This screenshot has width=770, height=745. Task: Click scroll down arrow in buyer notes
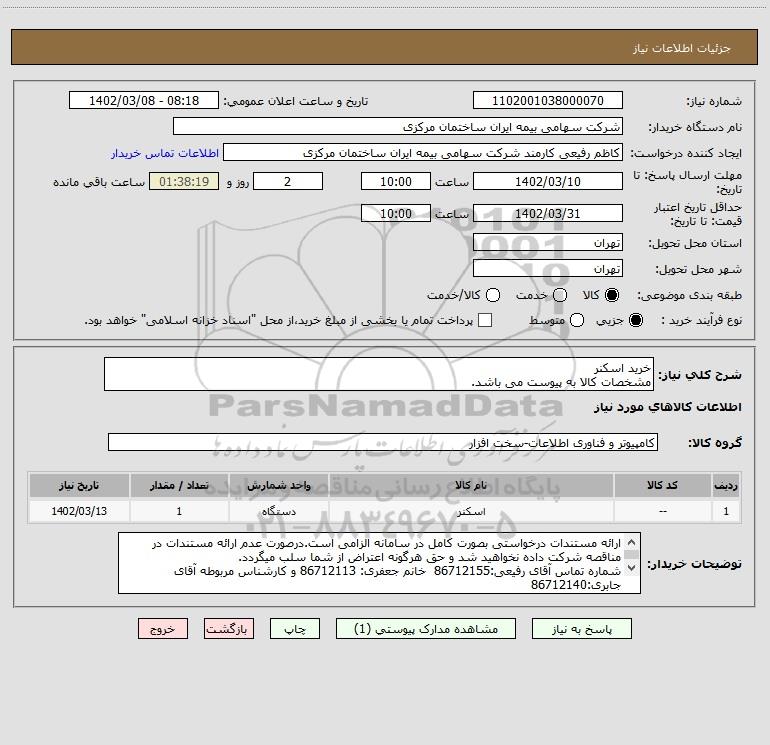coord(631,568)
